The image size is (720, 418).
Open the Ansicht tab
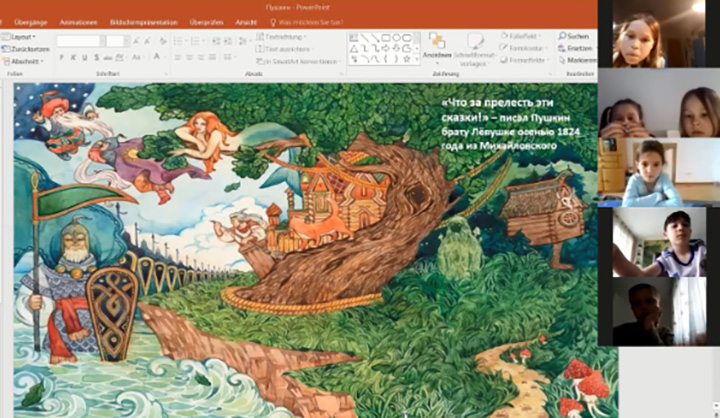pos(246,22)
